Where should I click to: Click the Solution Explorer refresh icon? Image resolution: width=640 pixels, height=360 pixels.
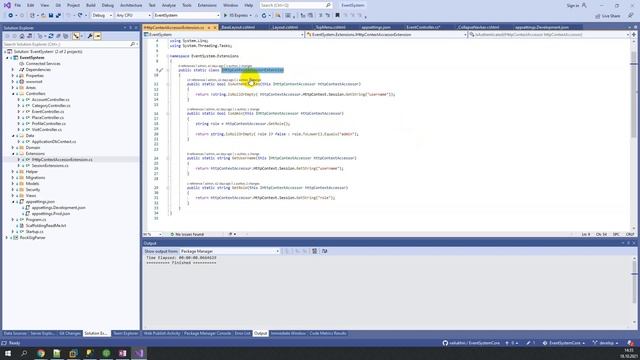point(51,36)
